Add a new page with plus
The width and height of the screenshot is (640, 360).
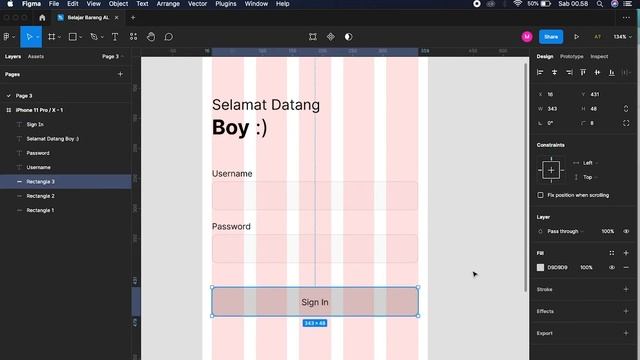coord(120,74)
